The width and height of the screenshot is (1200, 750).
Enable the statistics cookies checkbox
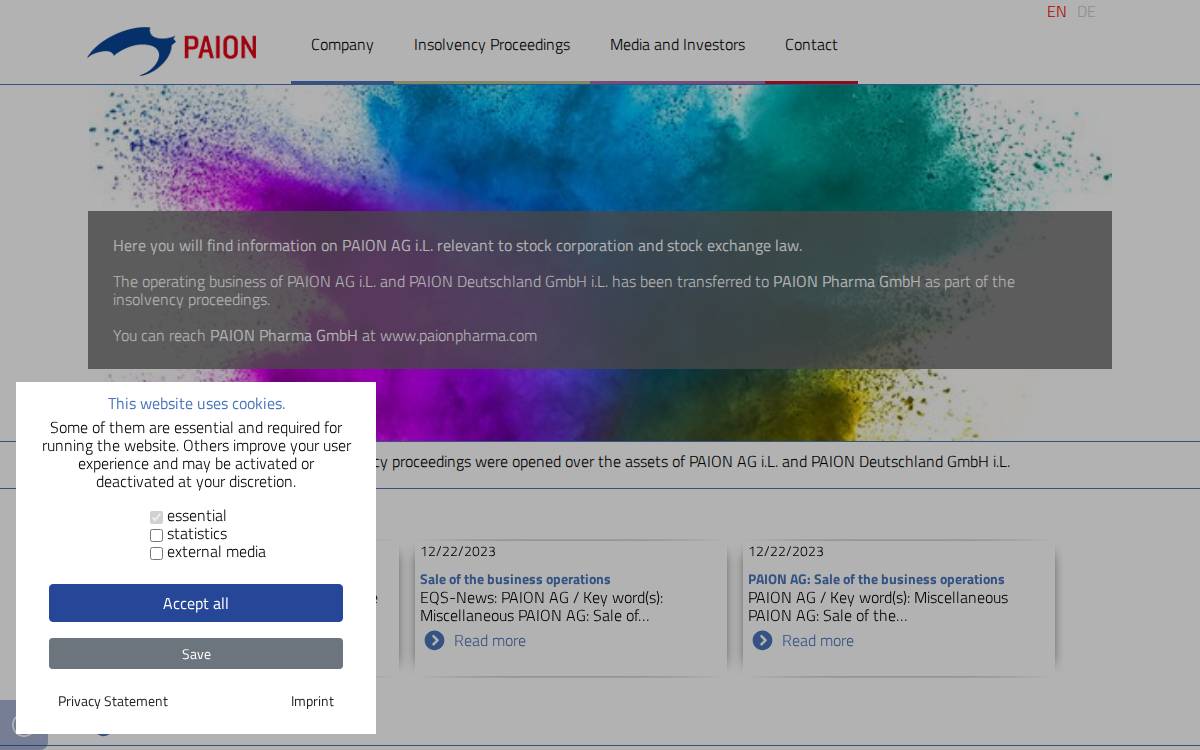[156, 535]
